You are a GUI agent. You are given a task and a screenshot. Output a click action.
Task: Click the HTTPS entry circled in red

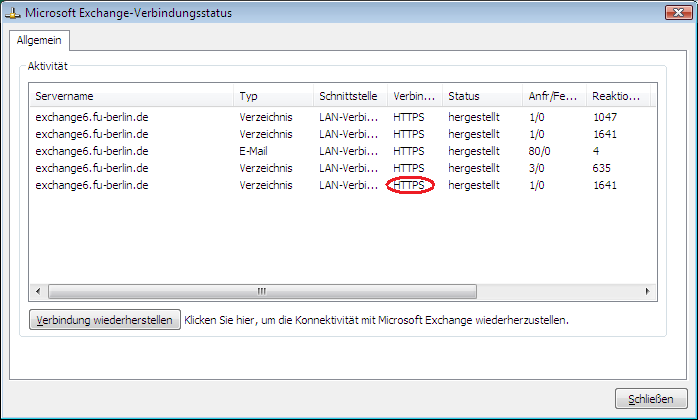(410, 185)
